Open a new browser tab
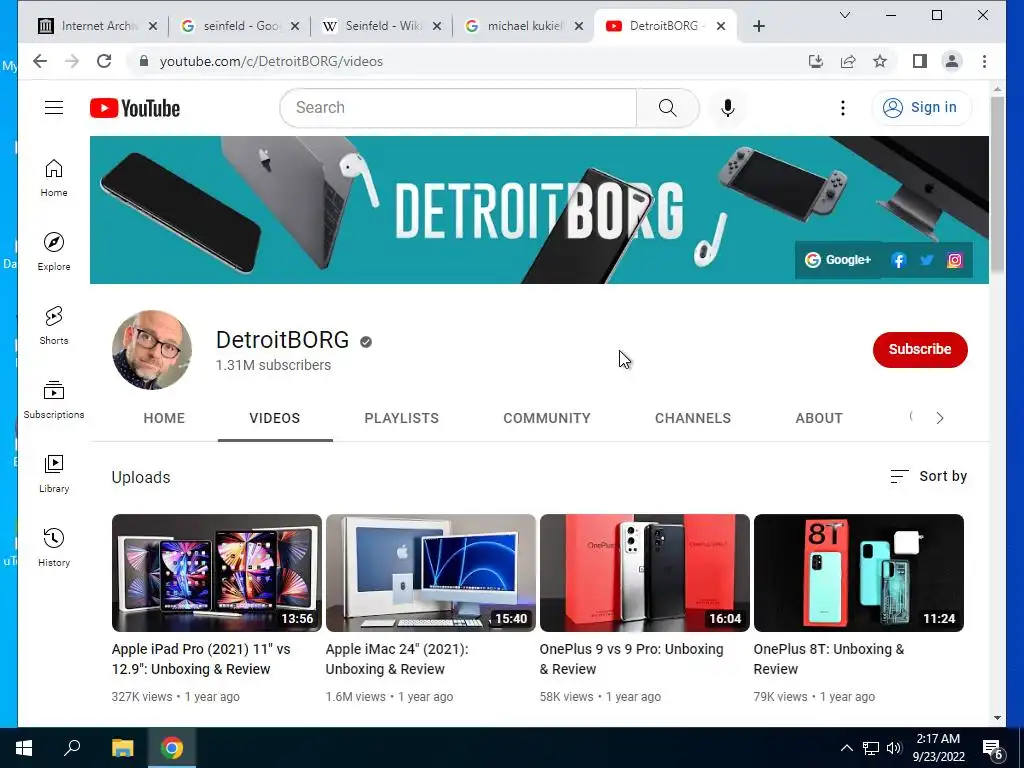 click(x=759, y=26)
